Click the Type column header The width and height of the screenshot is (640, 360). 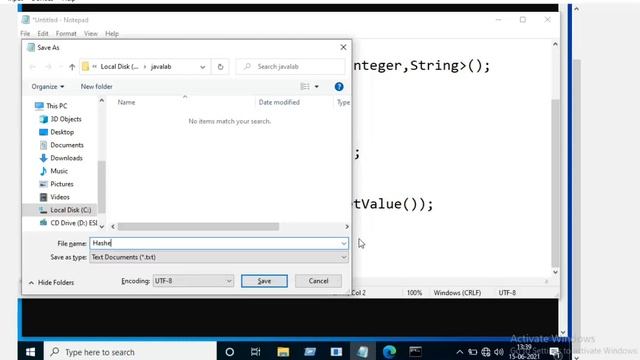click(343, 102)
